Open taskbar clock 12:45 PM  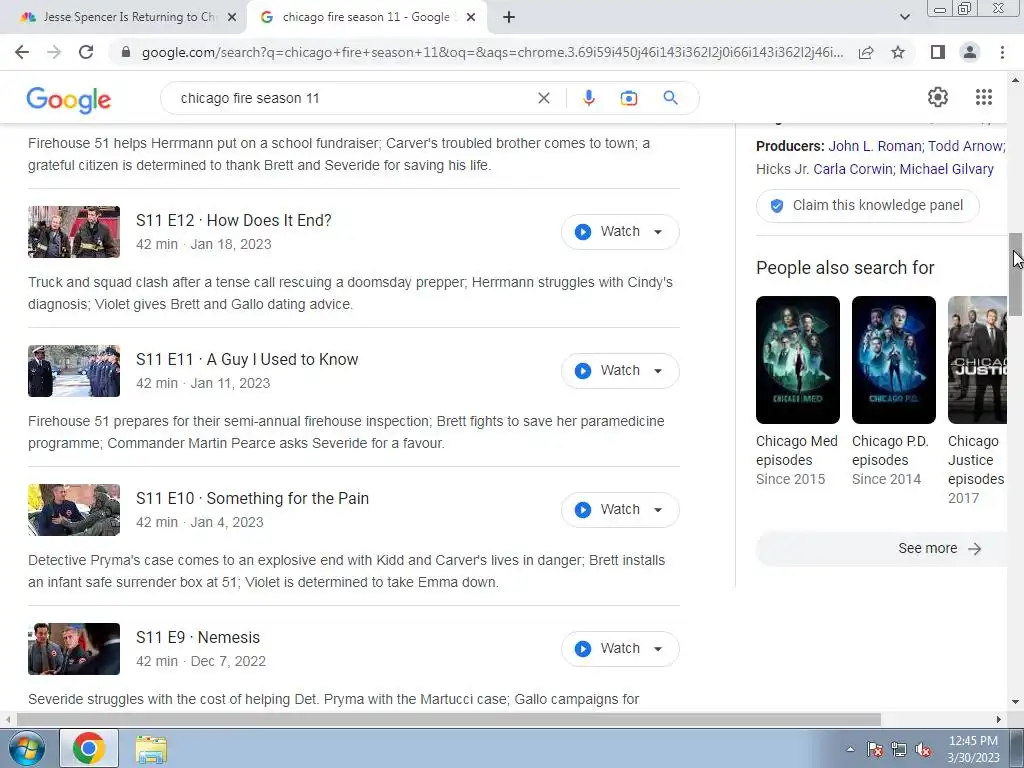click(x=973, y=749)
